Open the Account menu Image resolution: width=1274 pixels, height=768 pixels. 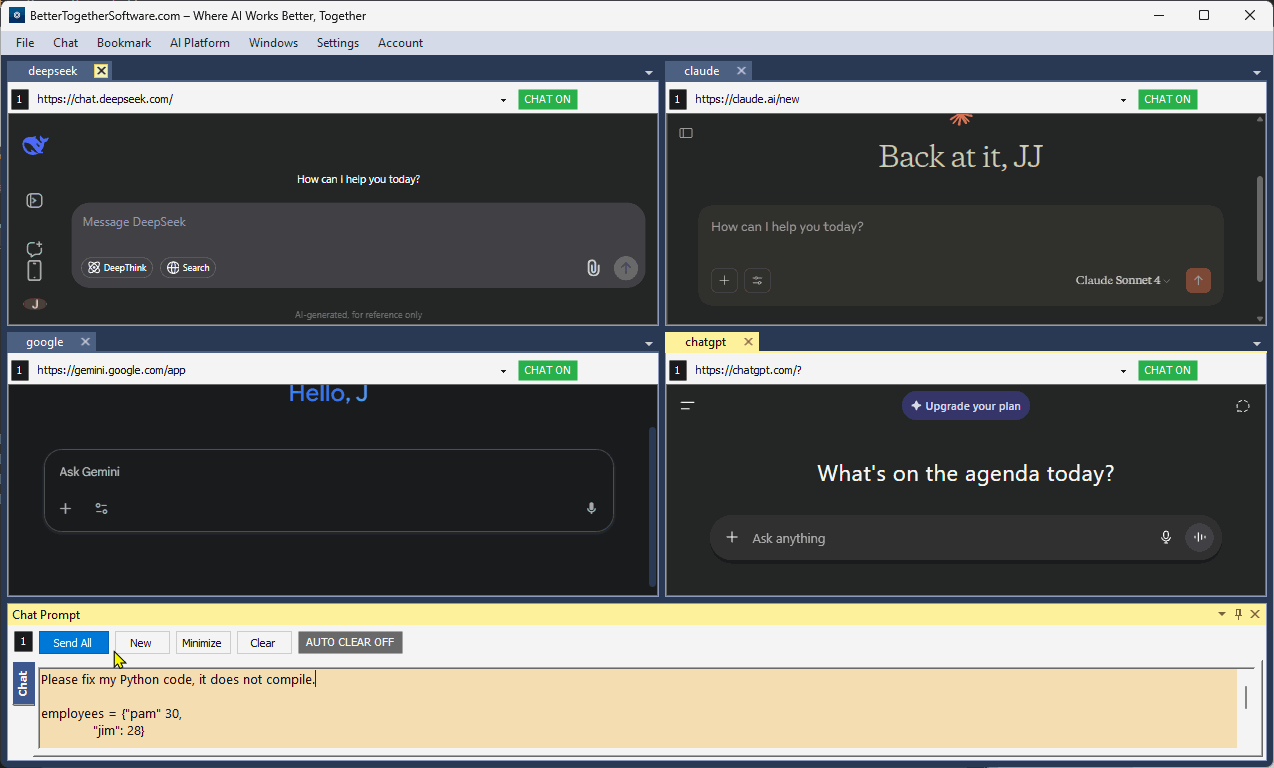[x=401, y=43]
